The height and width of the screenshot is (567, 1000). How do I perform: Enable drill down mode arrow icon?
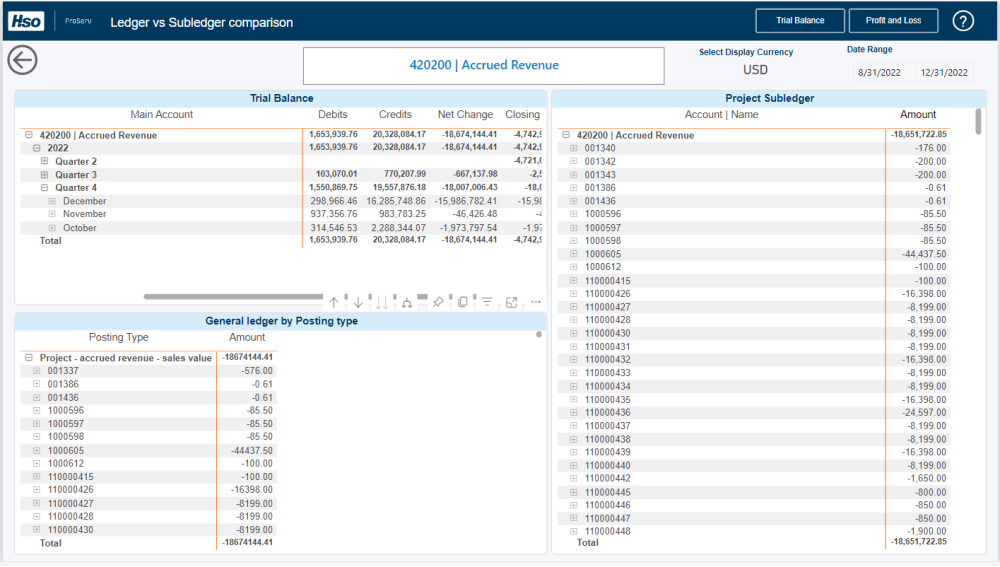tap(358, 302)
